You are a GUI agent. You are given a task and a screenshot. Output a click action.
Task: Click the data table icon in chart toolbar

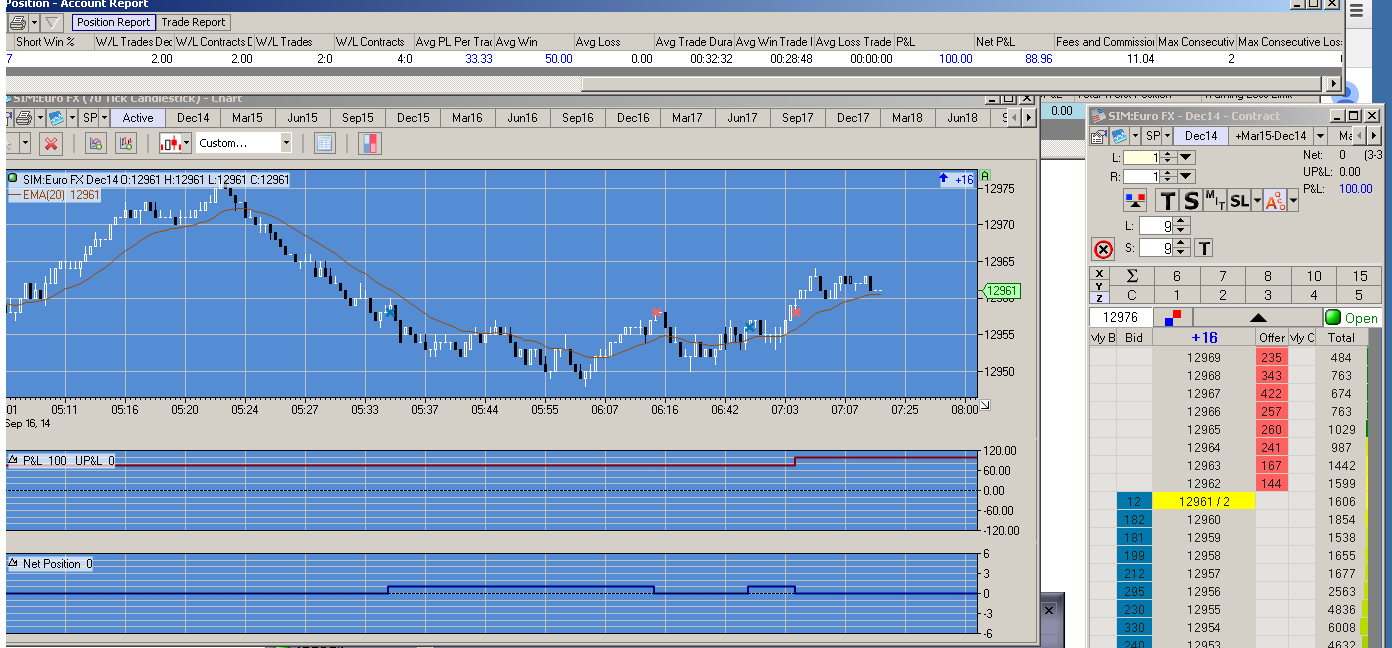(324, 143)
